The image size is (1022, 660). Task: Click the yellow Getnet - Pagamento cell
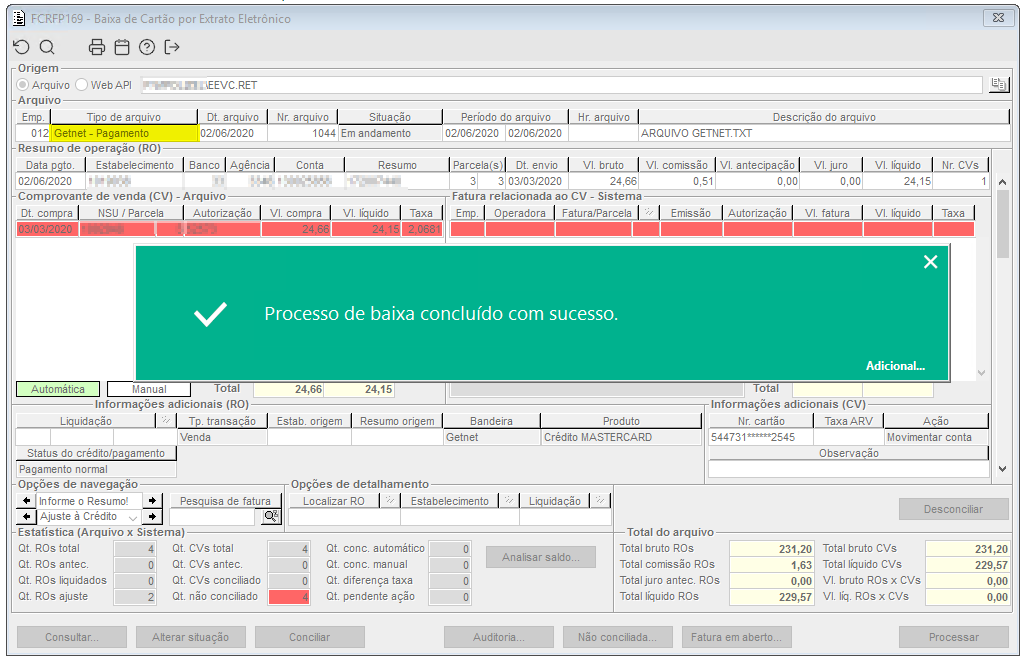click(x=124, y=133)
